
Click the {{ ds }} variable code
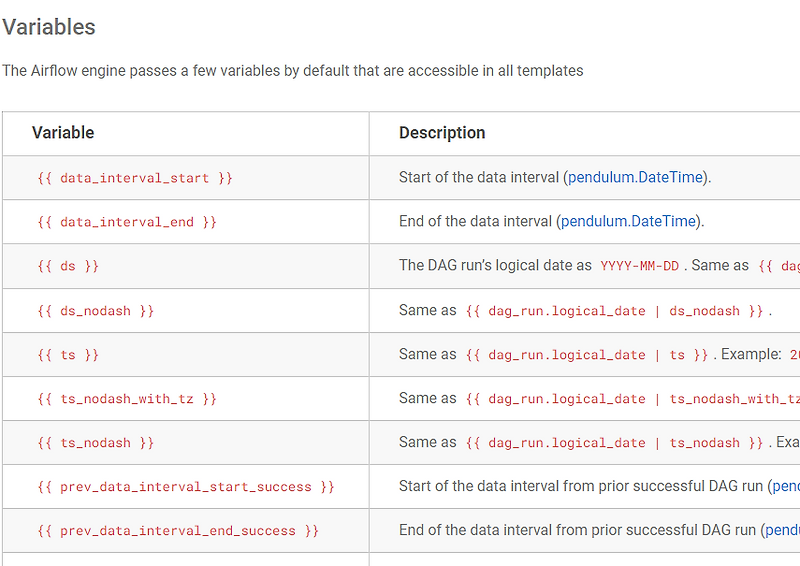68,266
